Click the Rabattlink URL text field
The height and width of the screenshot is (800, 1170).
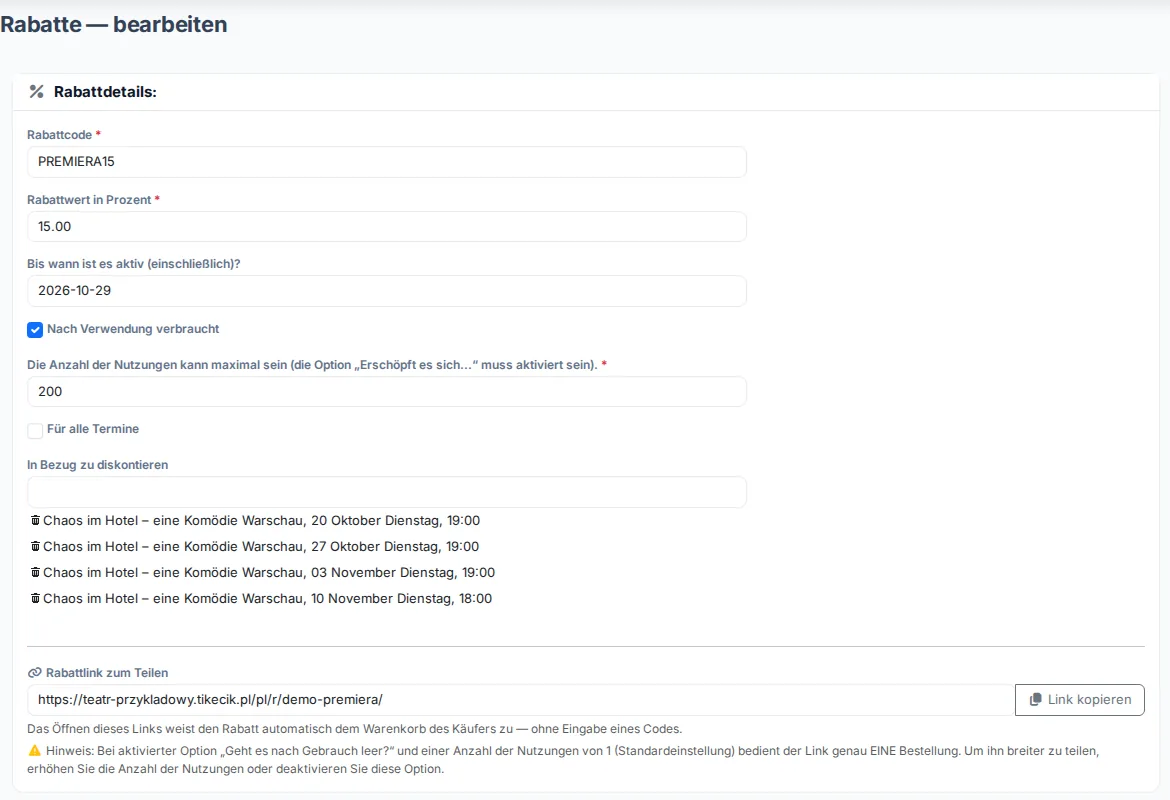pos(521,700)
